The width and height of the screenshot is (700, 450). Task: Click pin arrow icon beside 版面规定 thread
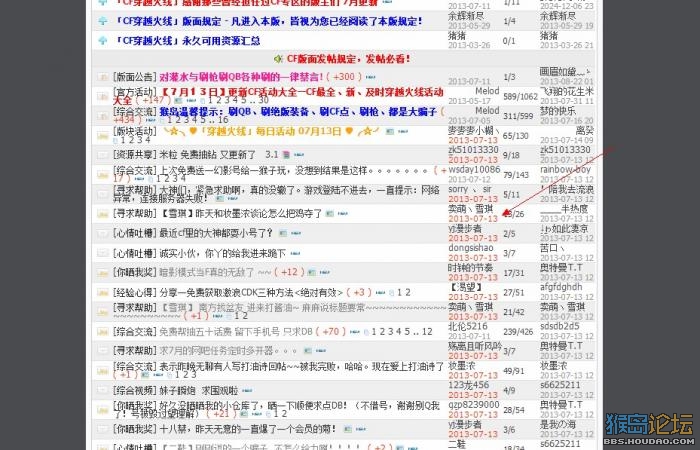coord(103,21)
